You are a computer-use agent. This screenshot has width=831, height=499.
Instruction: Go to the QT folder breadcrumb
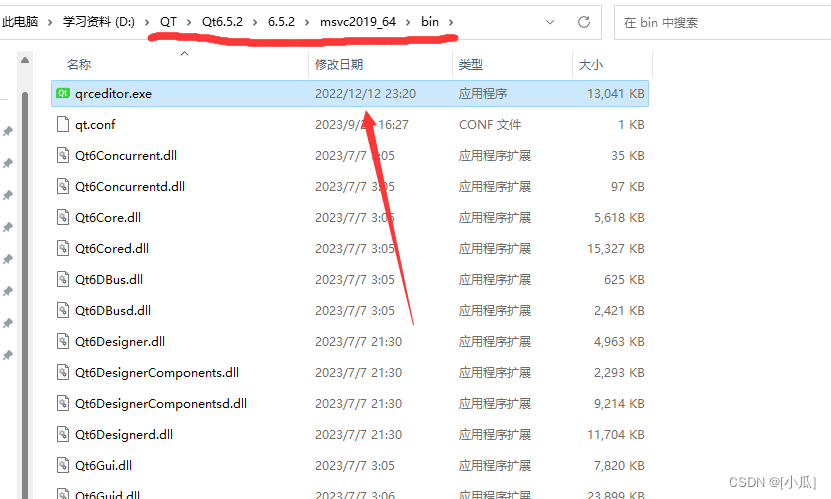tap(168, 22)
